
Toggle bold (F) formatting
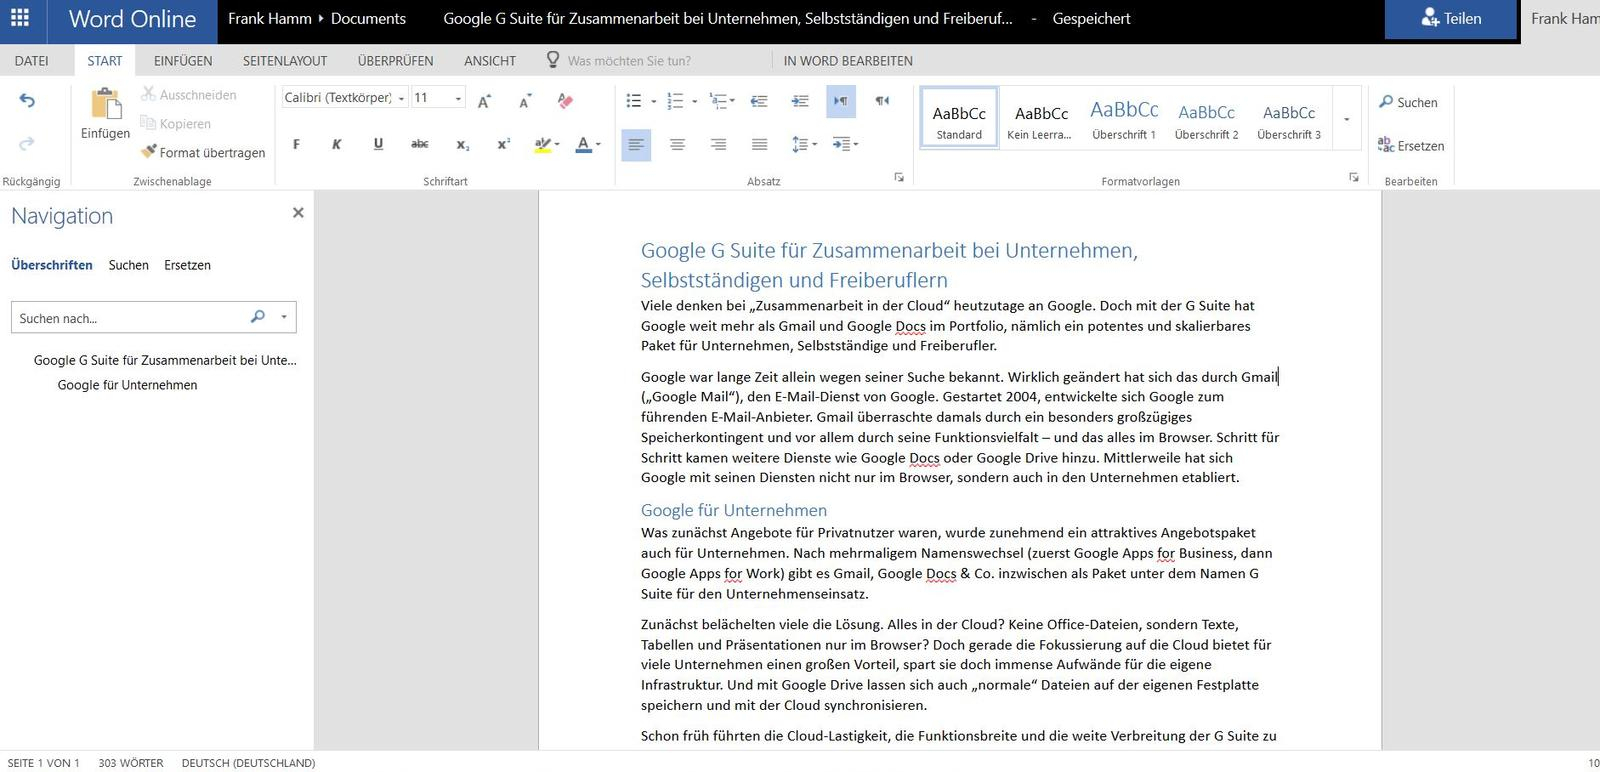point(296,145)
